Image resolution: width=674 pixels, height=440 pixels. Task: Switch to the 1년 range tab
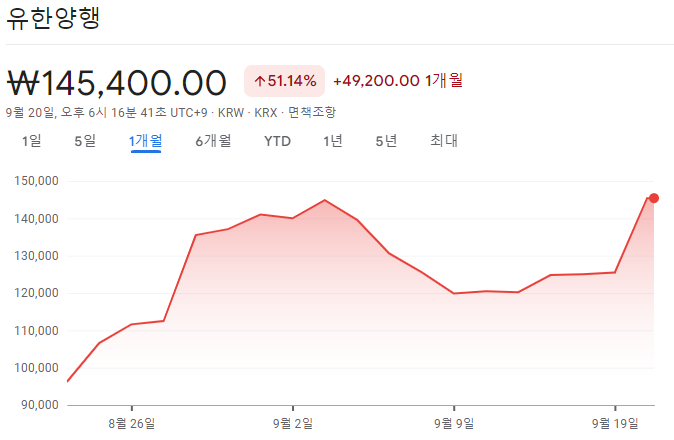[333, 141]
